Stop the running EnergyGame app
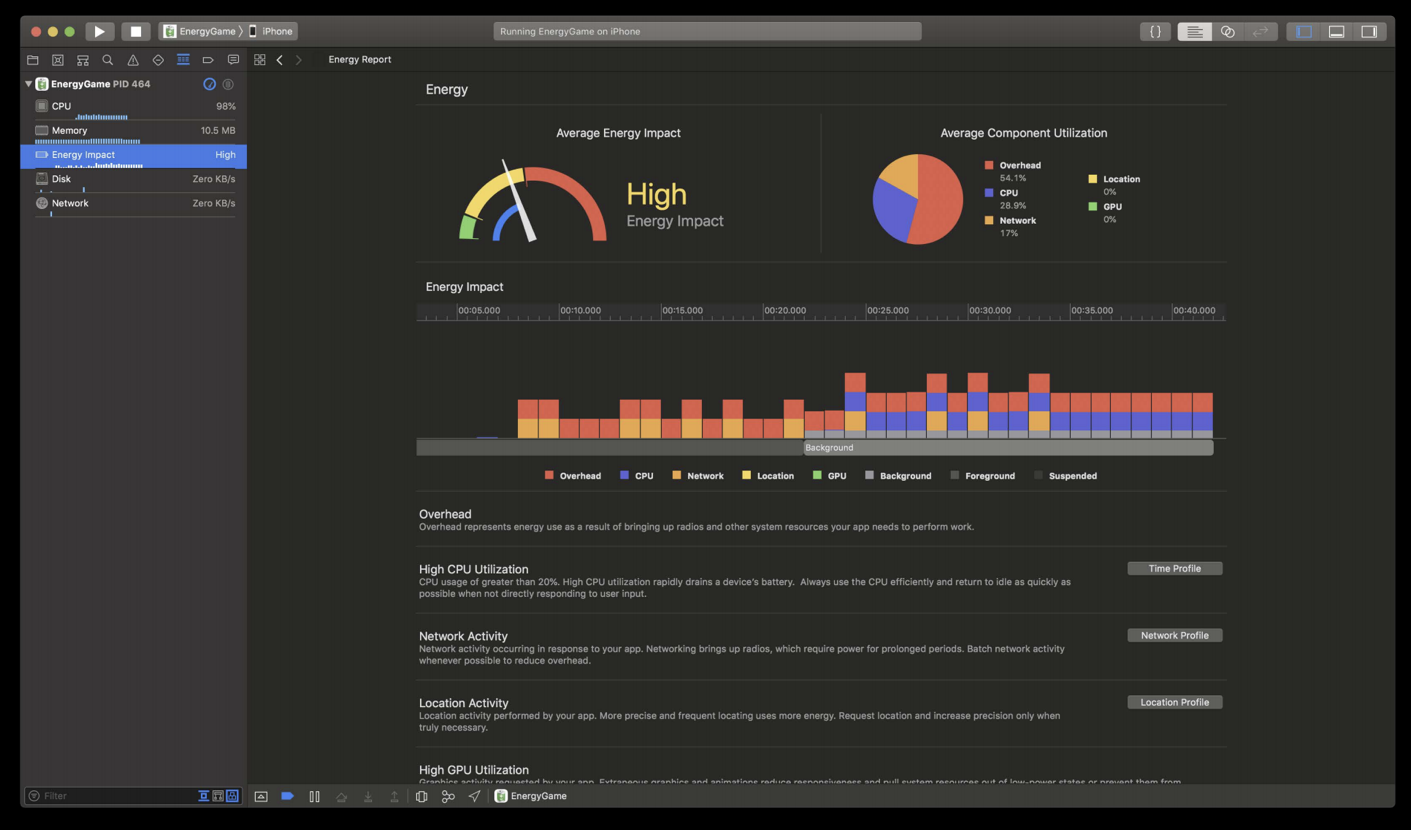 tap(136, 31)
